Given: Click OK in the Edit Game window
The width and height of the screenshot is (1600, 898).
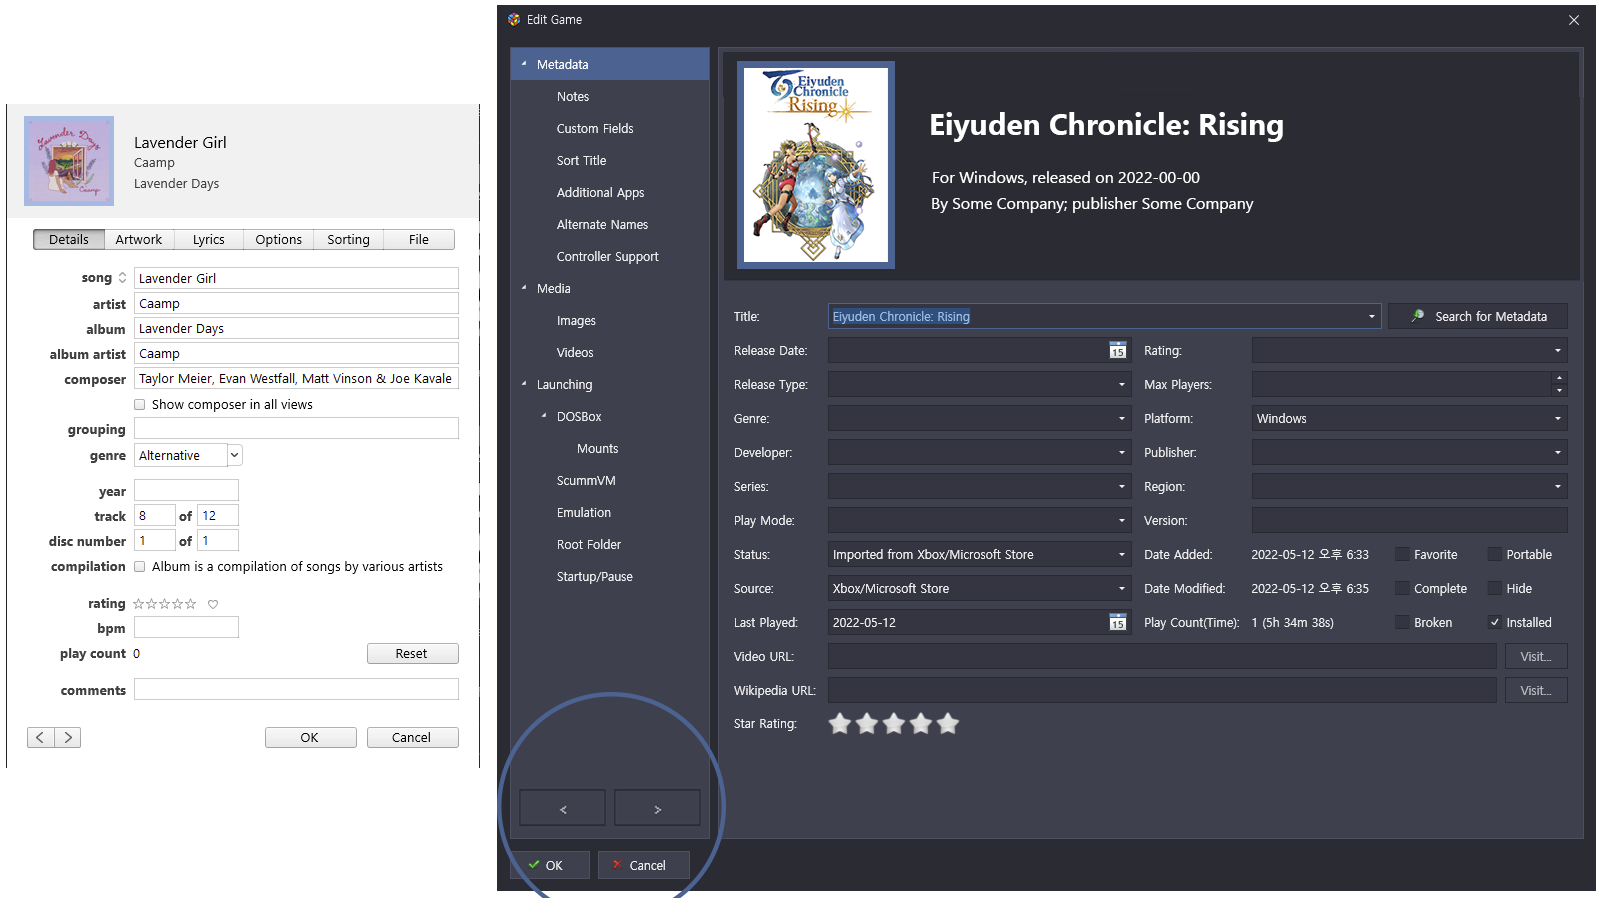Looking at the screenshot, I should pyautogui.click(x=549, y=865).
